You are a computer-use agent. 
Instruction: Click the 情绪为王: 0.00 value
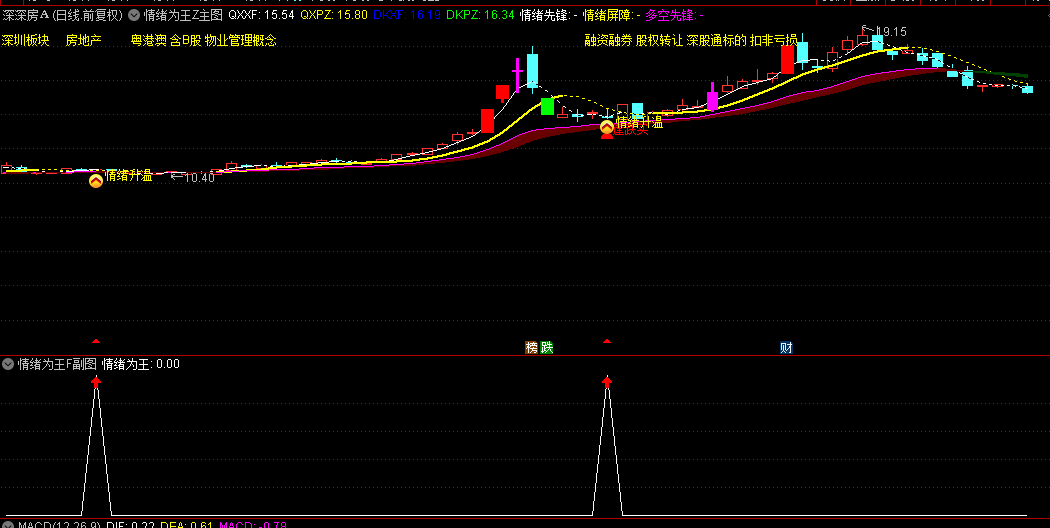tap(141, 365)
